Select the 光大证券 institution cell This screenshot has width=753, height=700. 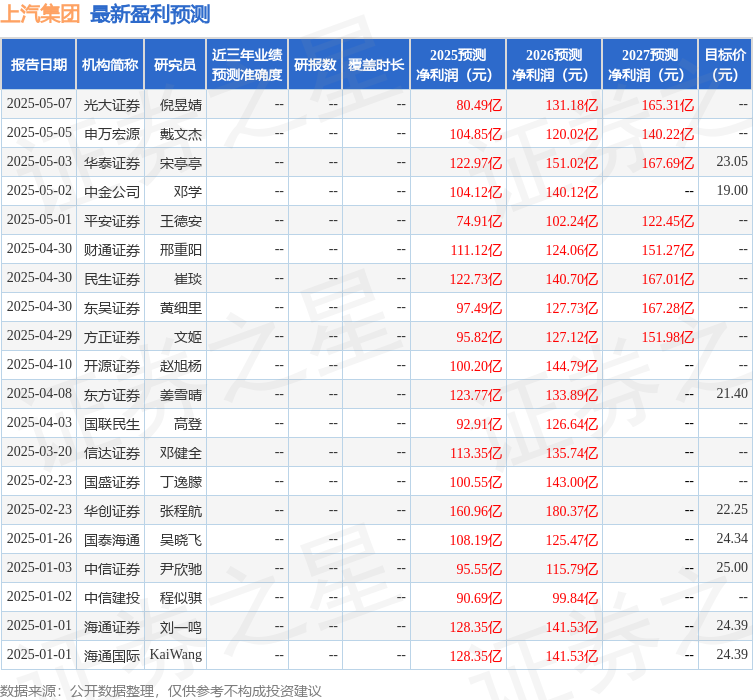(112, 105)
